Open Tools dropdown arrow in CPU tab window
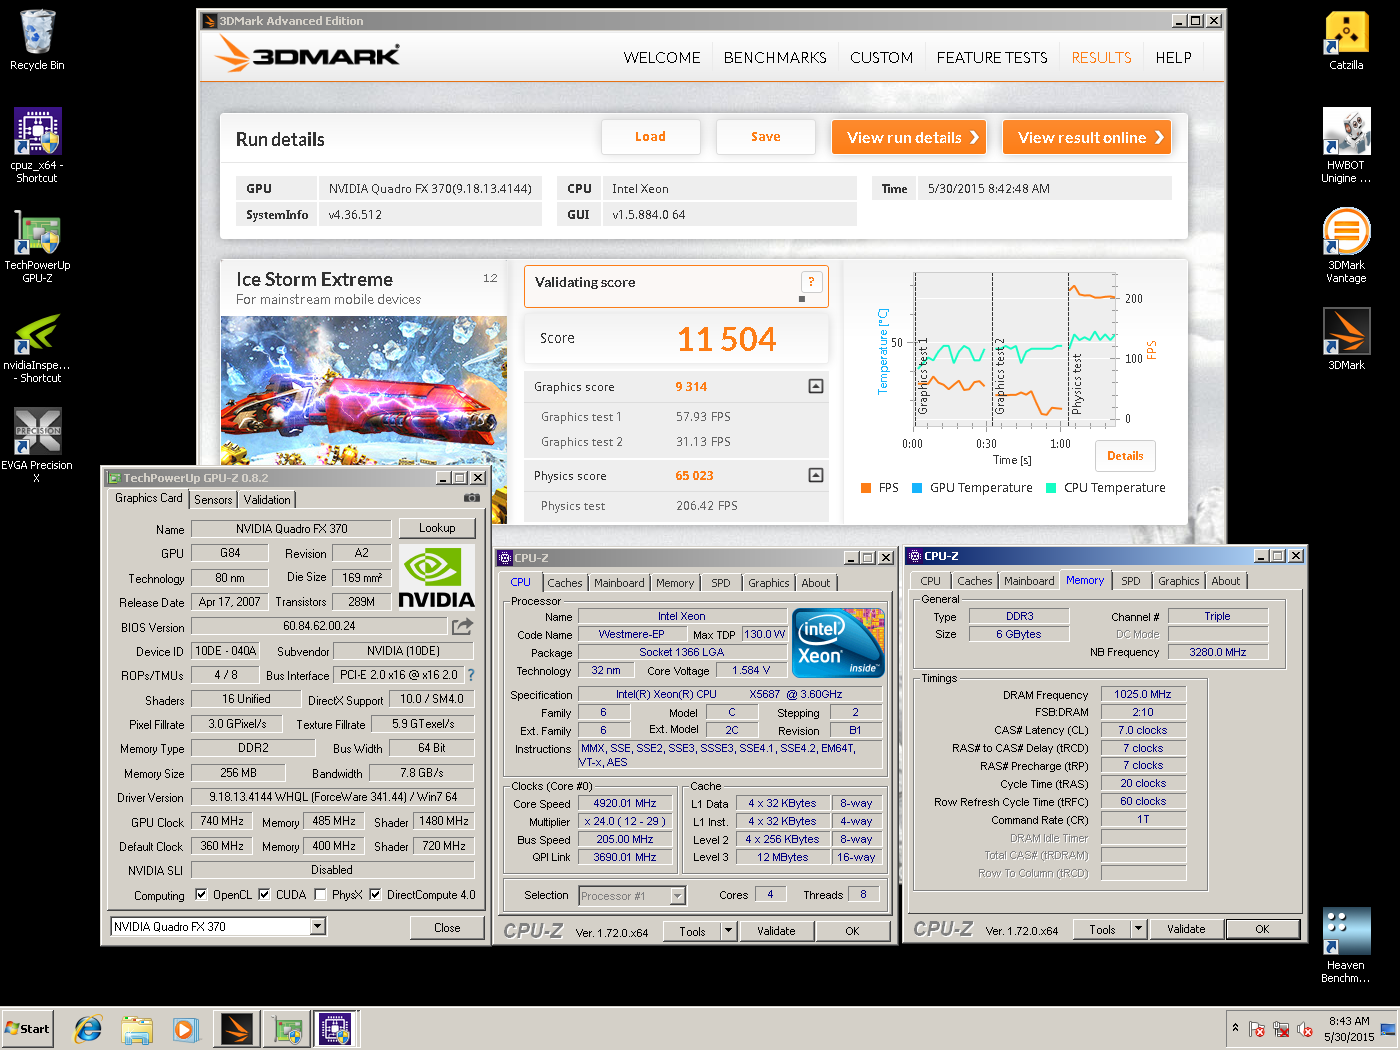1400x1050 pixels. pos(728,931)
